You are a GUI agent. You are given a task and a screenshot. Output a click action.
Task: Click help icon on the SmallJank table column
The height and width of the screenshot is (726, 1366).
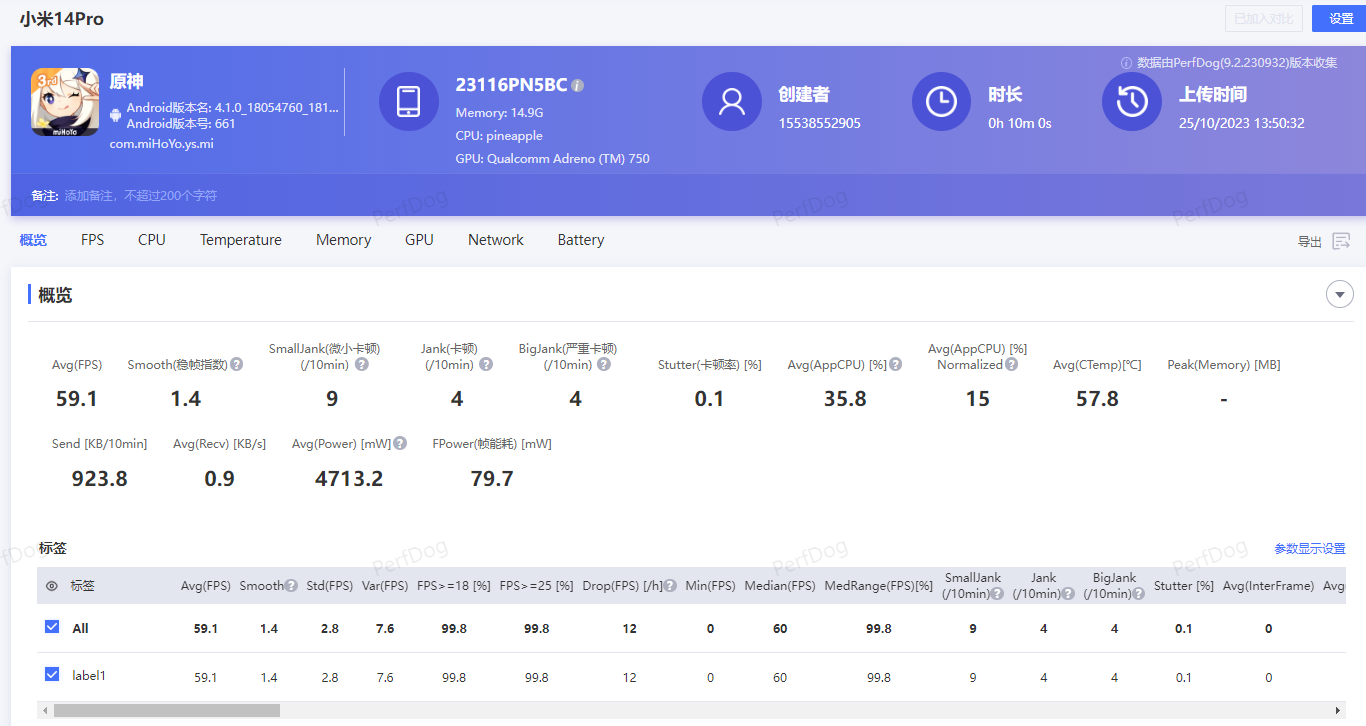click(x=997, y=594)
